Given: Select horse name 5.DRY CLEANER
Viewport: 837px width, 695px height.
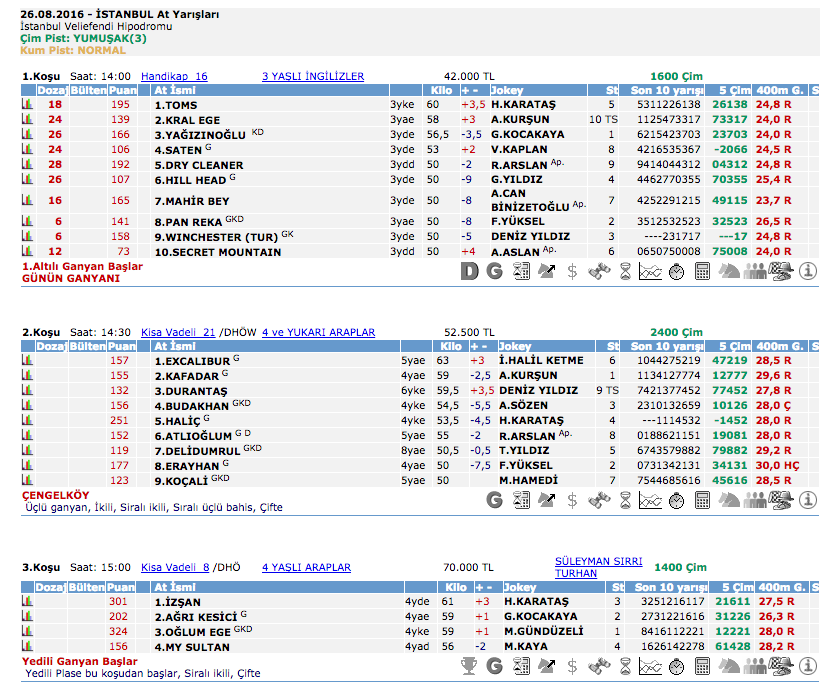Looking at the screenshot, I should [198, 165].
